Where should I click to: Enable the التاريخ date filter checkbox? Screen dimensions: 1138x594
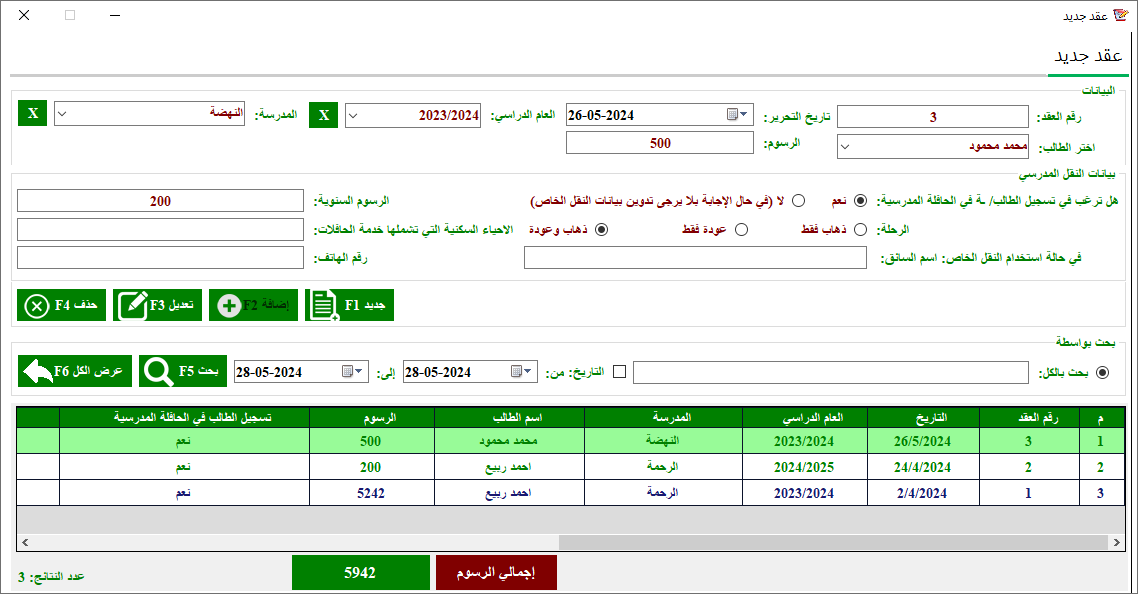pyautogui.click(x=620, y=372)
